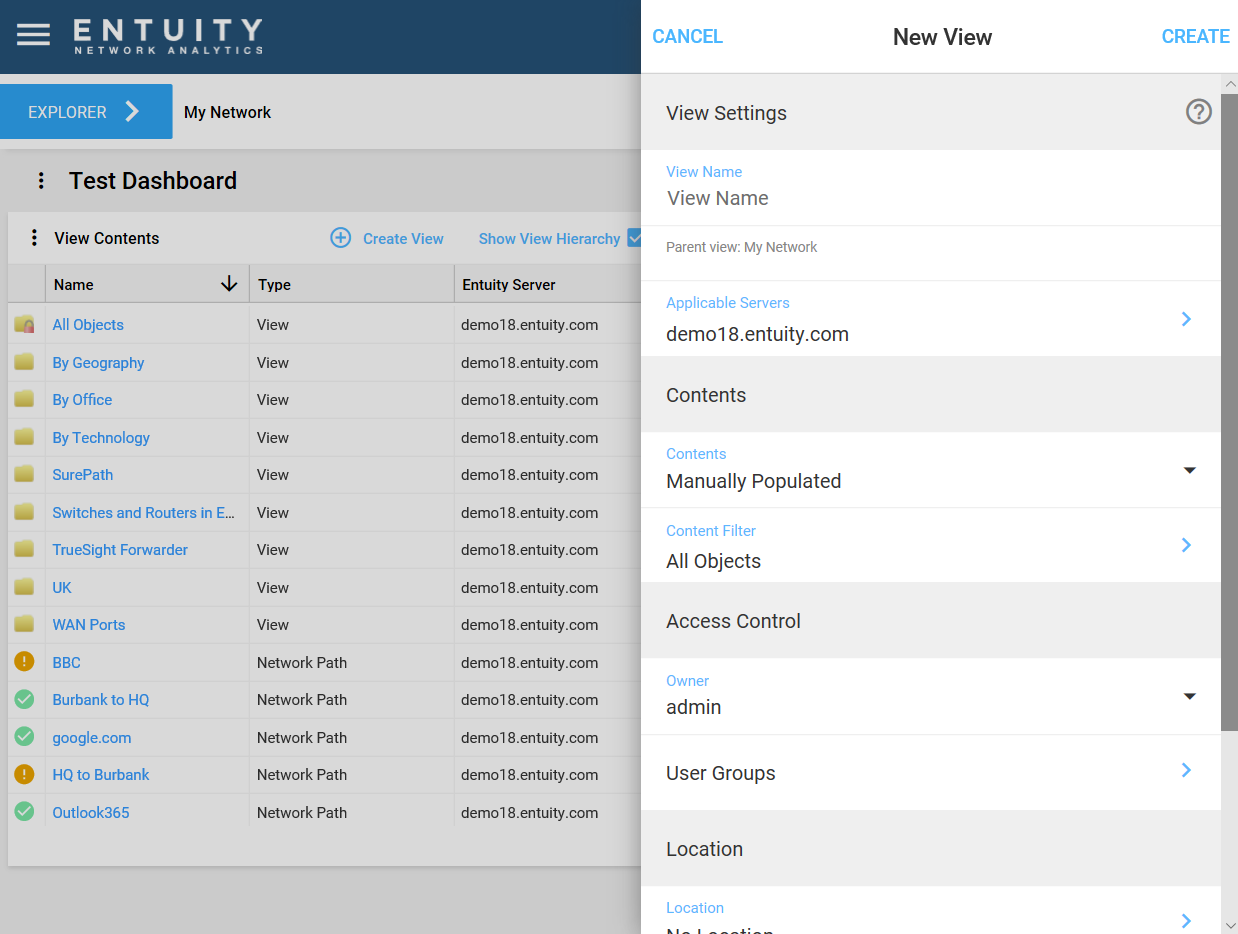Open the hamburger navigation menu

click(33, 33)
